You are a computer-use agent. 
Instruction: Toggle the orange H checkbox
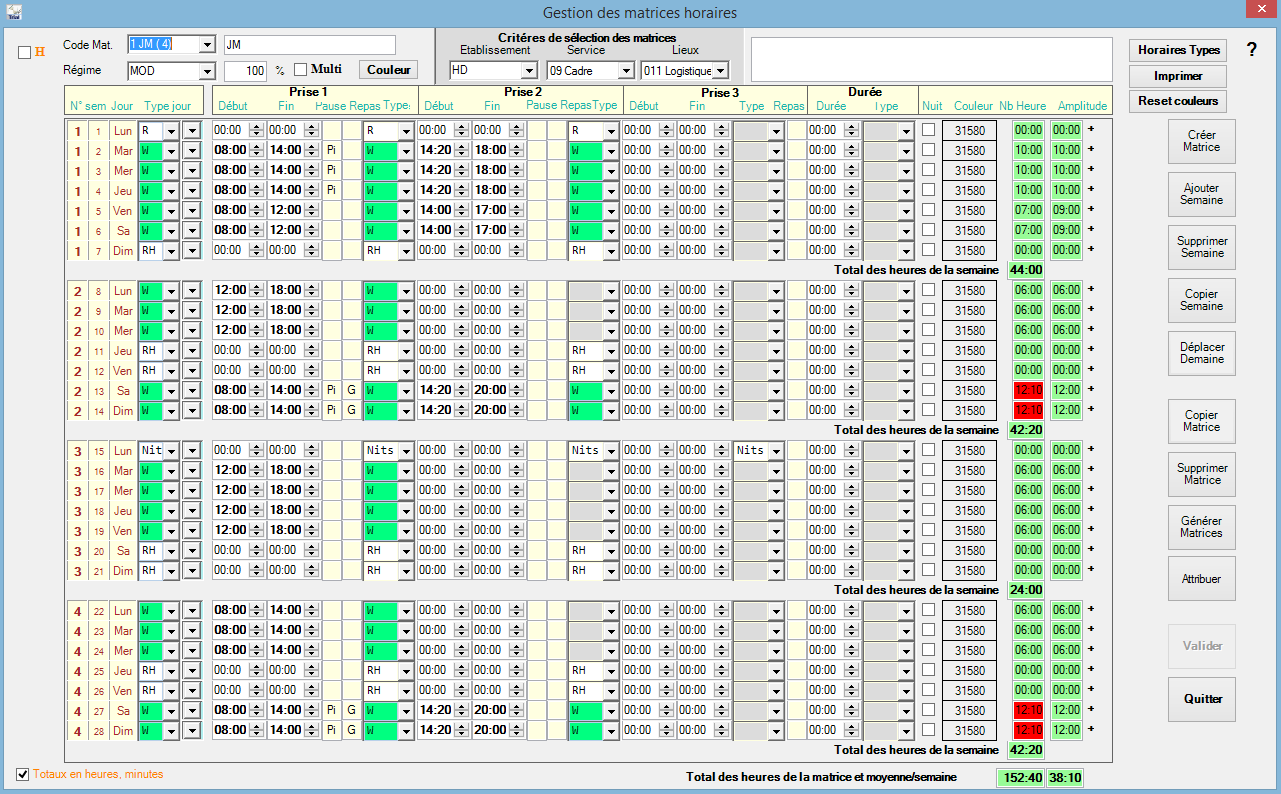pyautogui.click(x=24, y=53)
